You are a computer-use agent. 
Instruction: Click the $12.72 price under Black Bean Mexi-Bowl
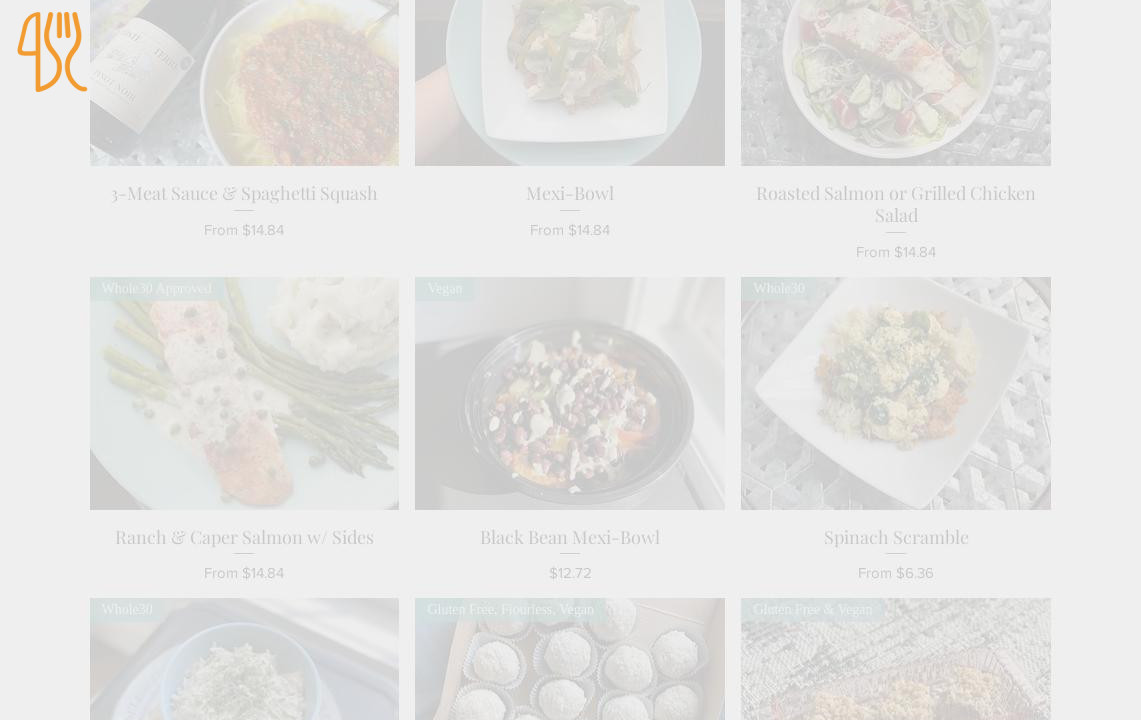pos(570,574)
